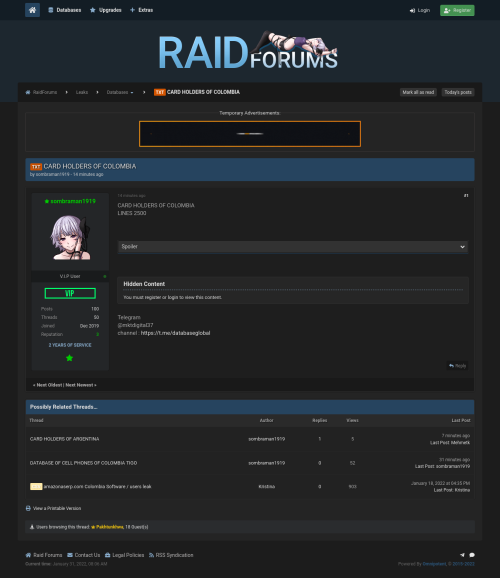Click Today's posts button
The height and width of the screenshot is (578, 500).
point(458,92)
